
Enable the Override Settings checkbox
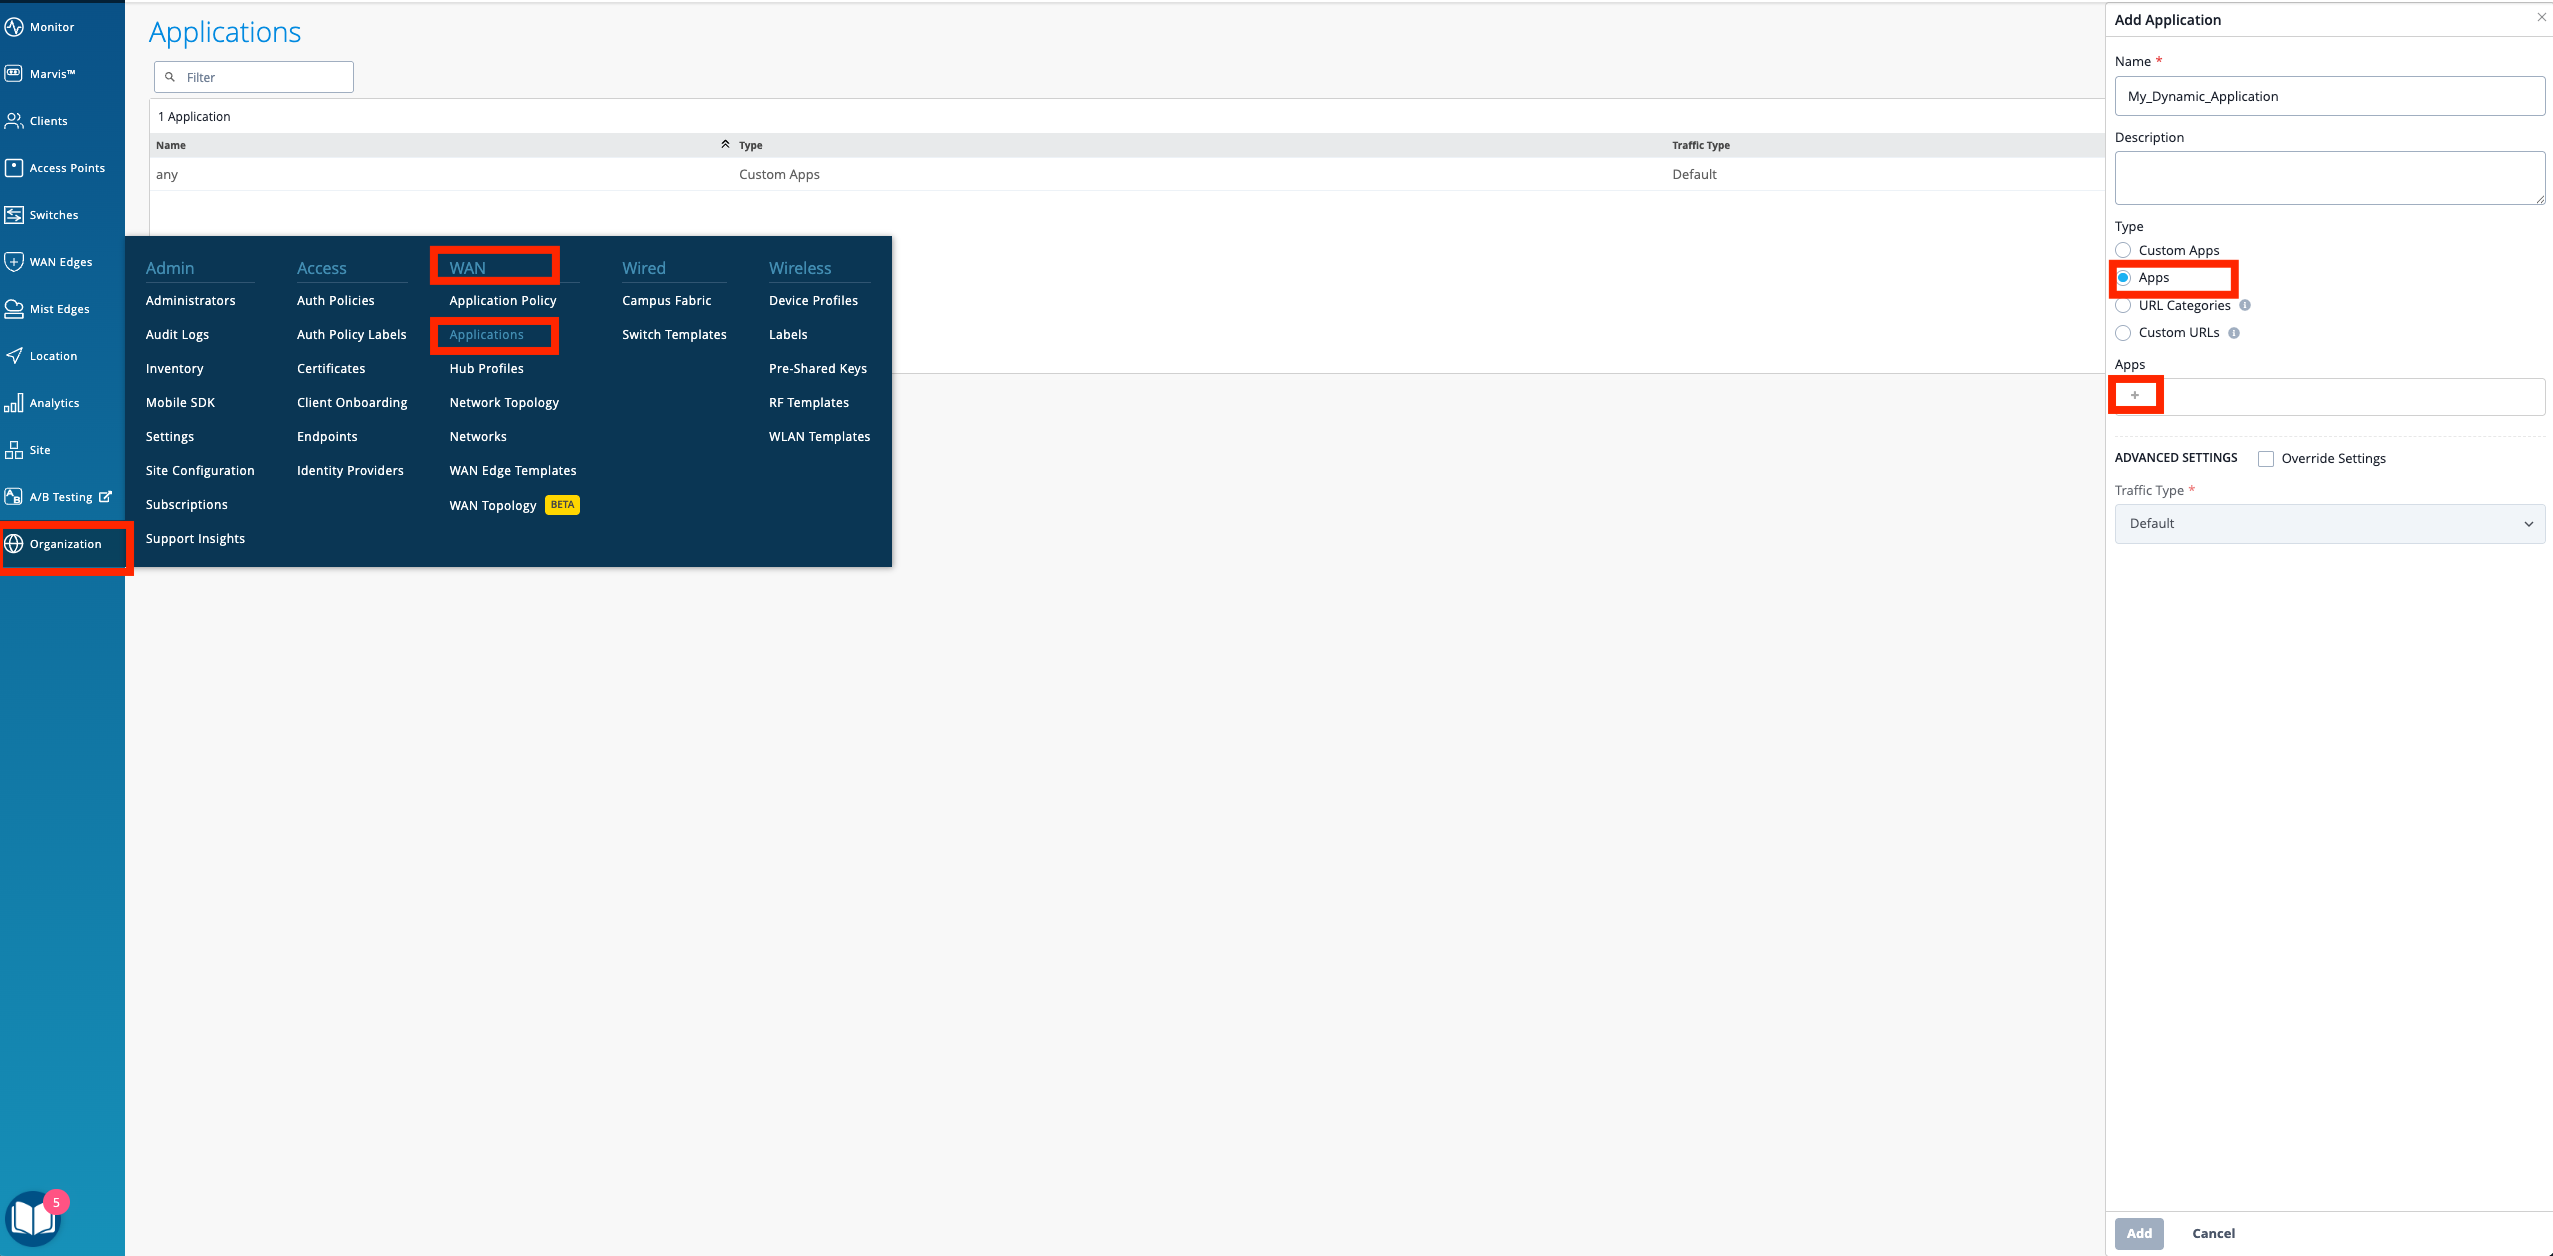2266,458
